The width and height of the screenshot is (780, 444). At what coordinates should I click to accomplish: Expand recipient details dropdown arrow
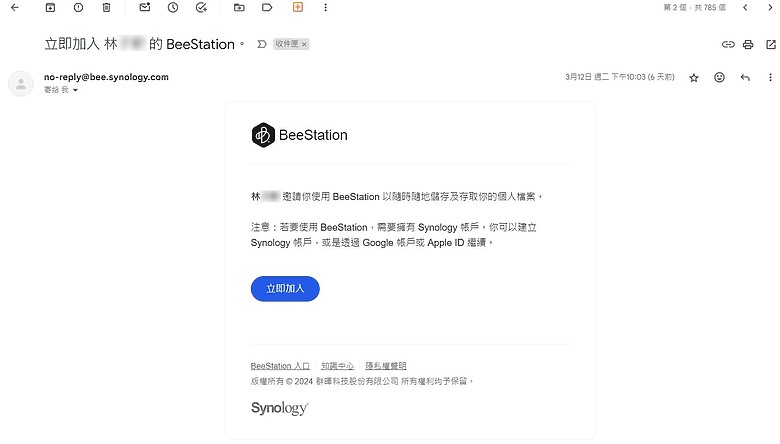point(75,90)
